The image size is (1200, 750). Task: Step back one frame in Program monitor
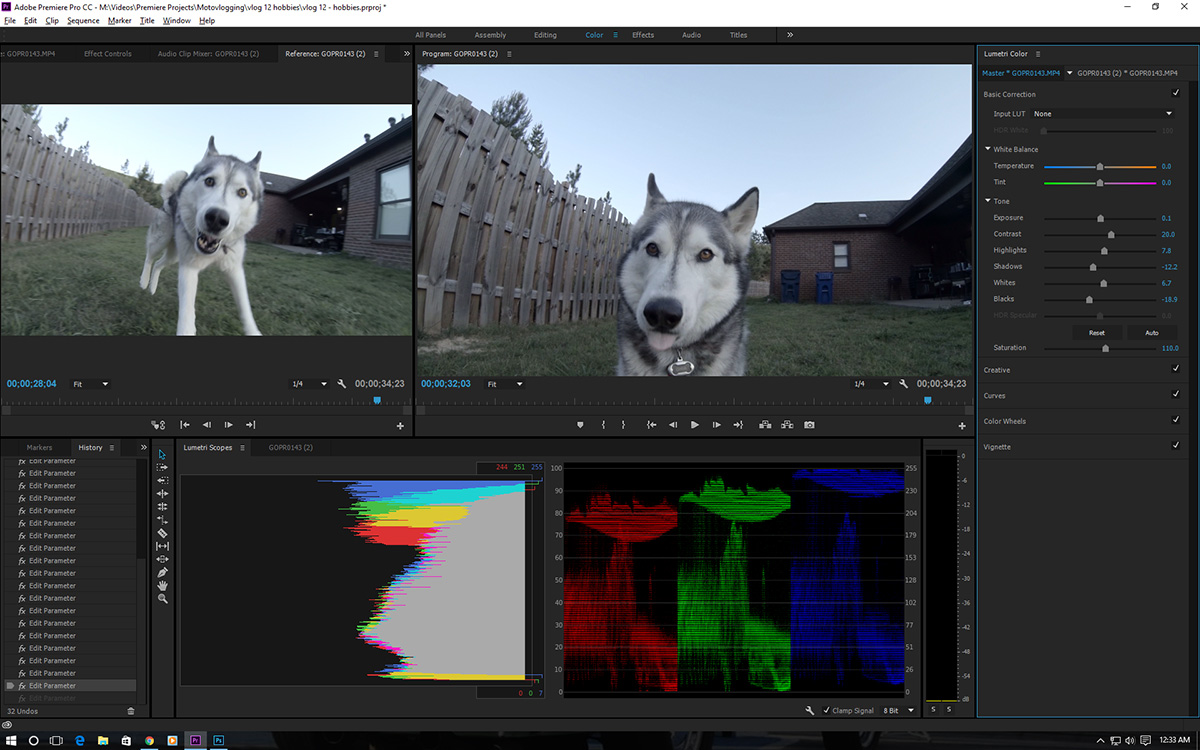[673, 425]
